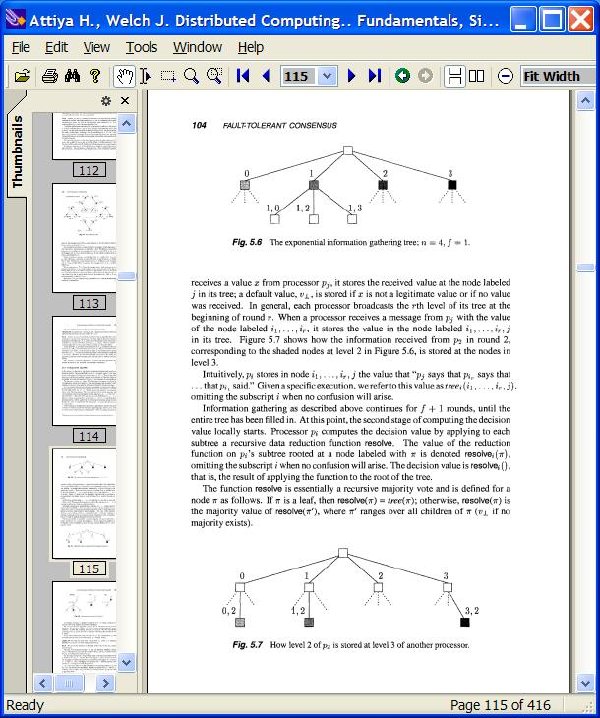Open search with the binoculars icon
This screenshot has width=600, height=718.
tap(72, 76)
